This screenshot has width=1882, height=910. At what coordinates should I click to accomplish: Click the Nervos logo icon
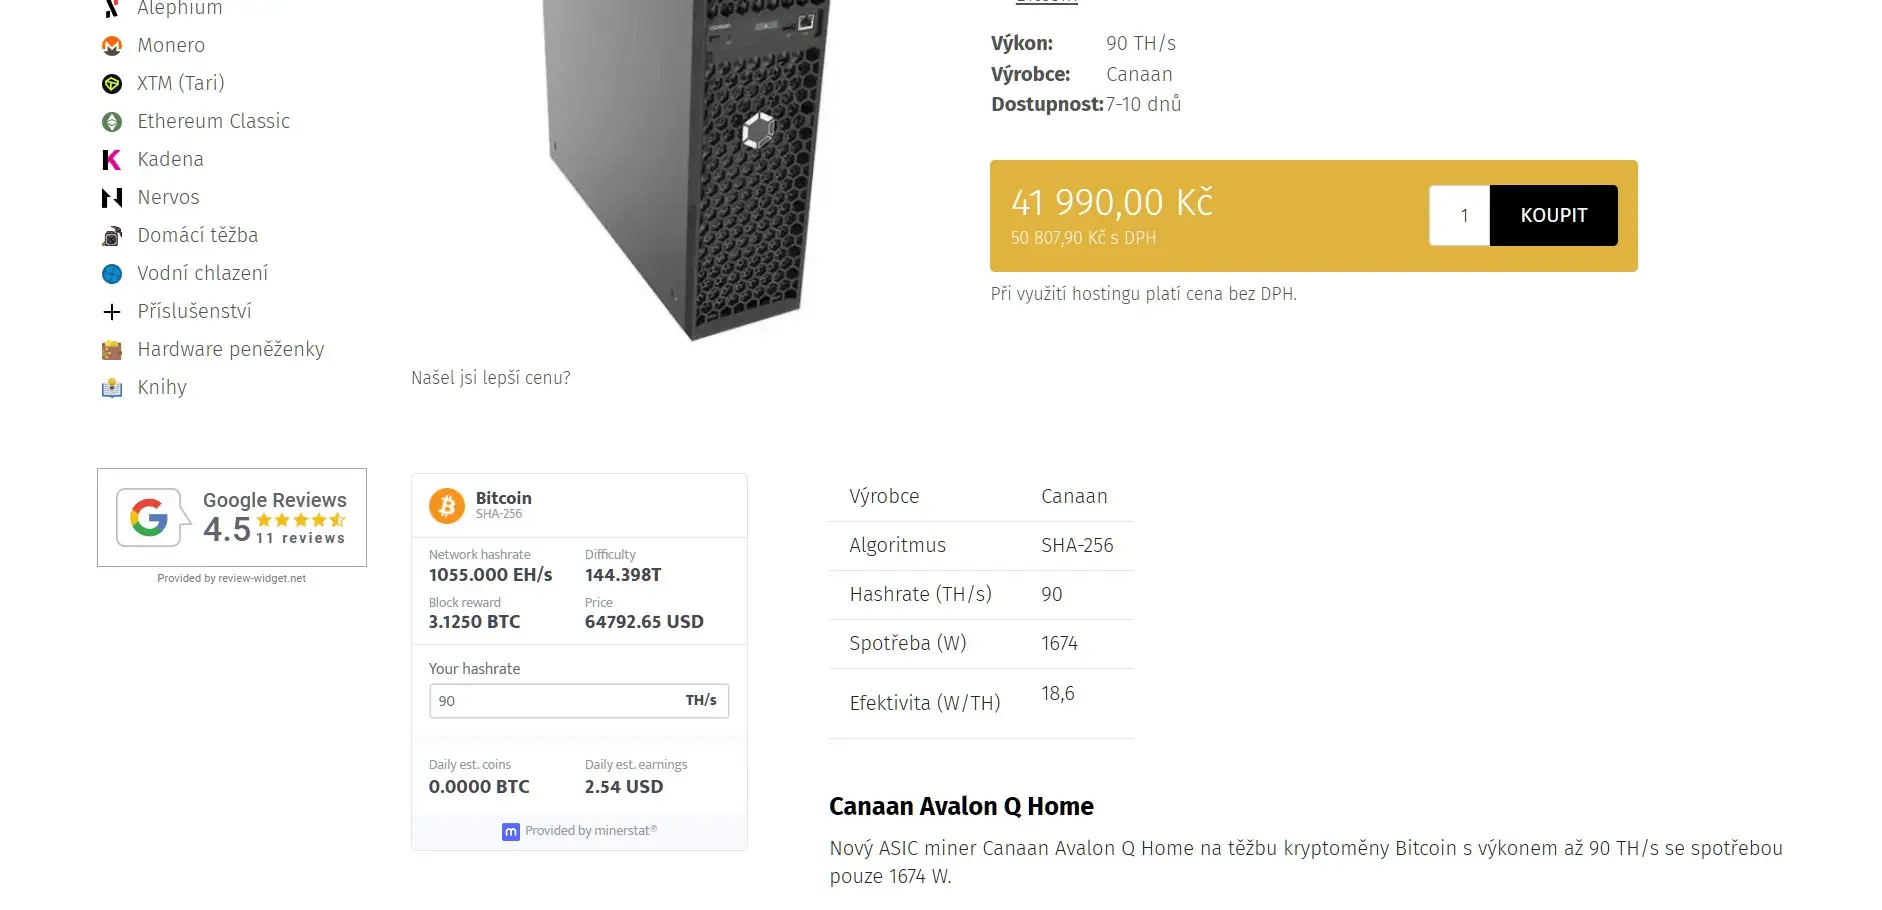coord(112,198)
